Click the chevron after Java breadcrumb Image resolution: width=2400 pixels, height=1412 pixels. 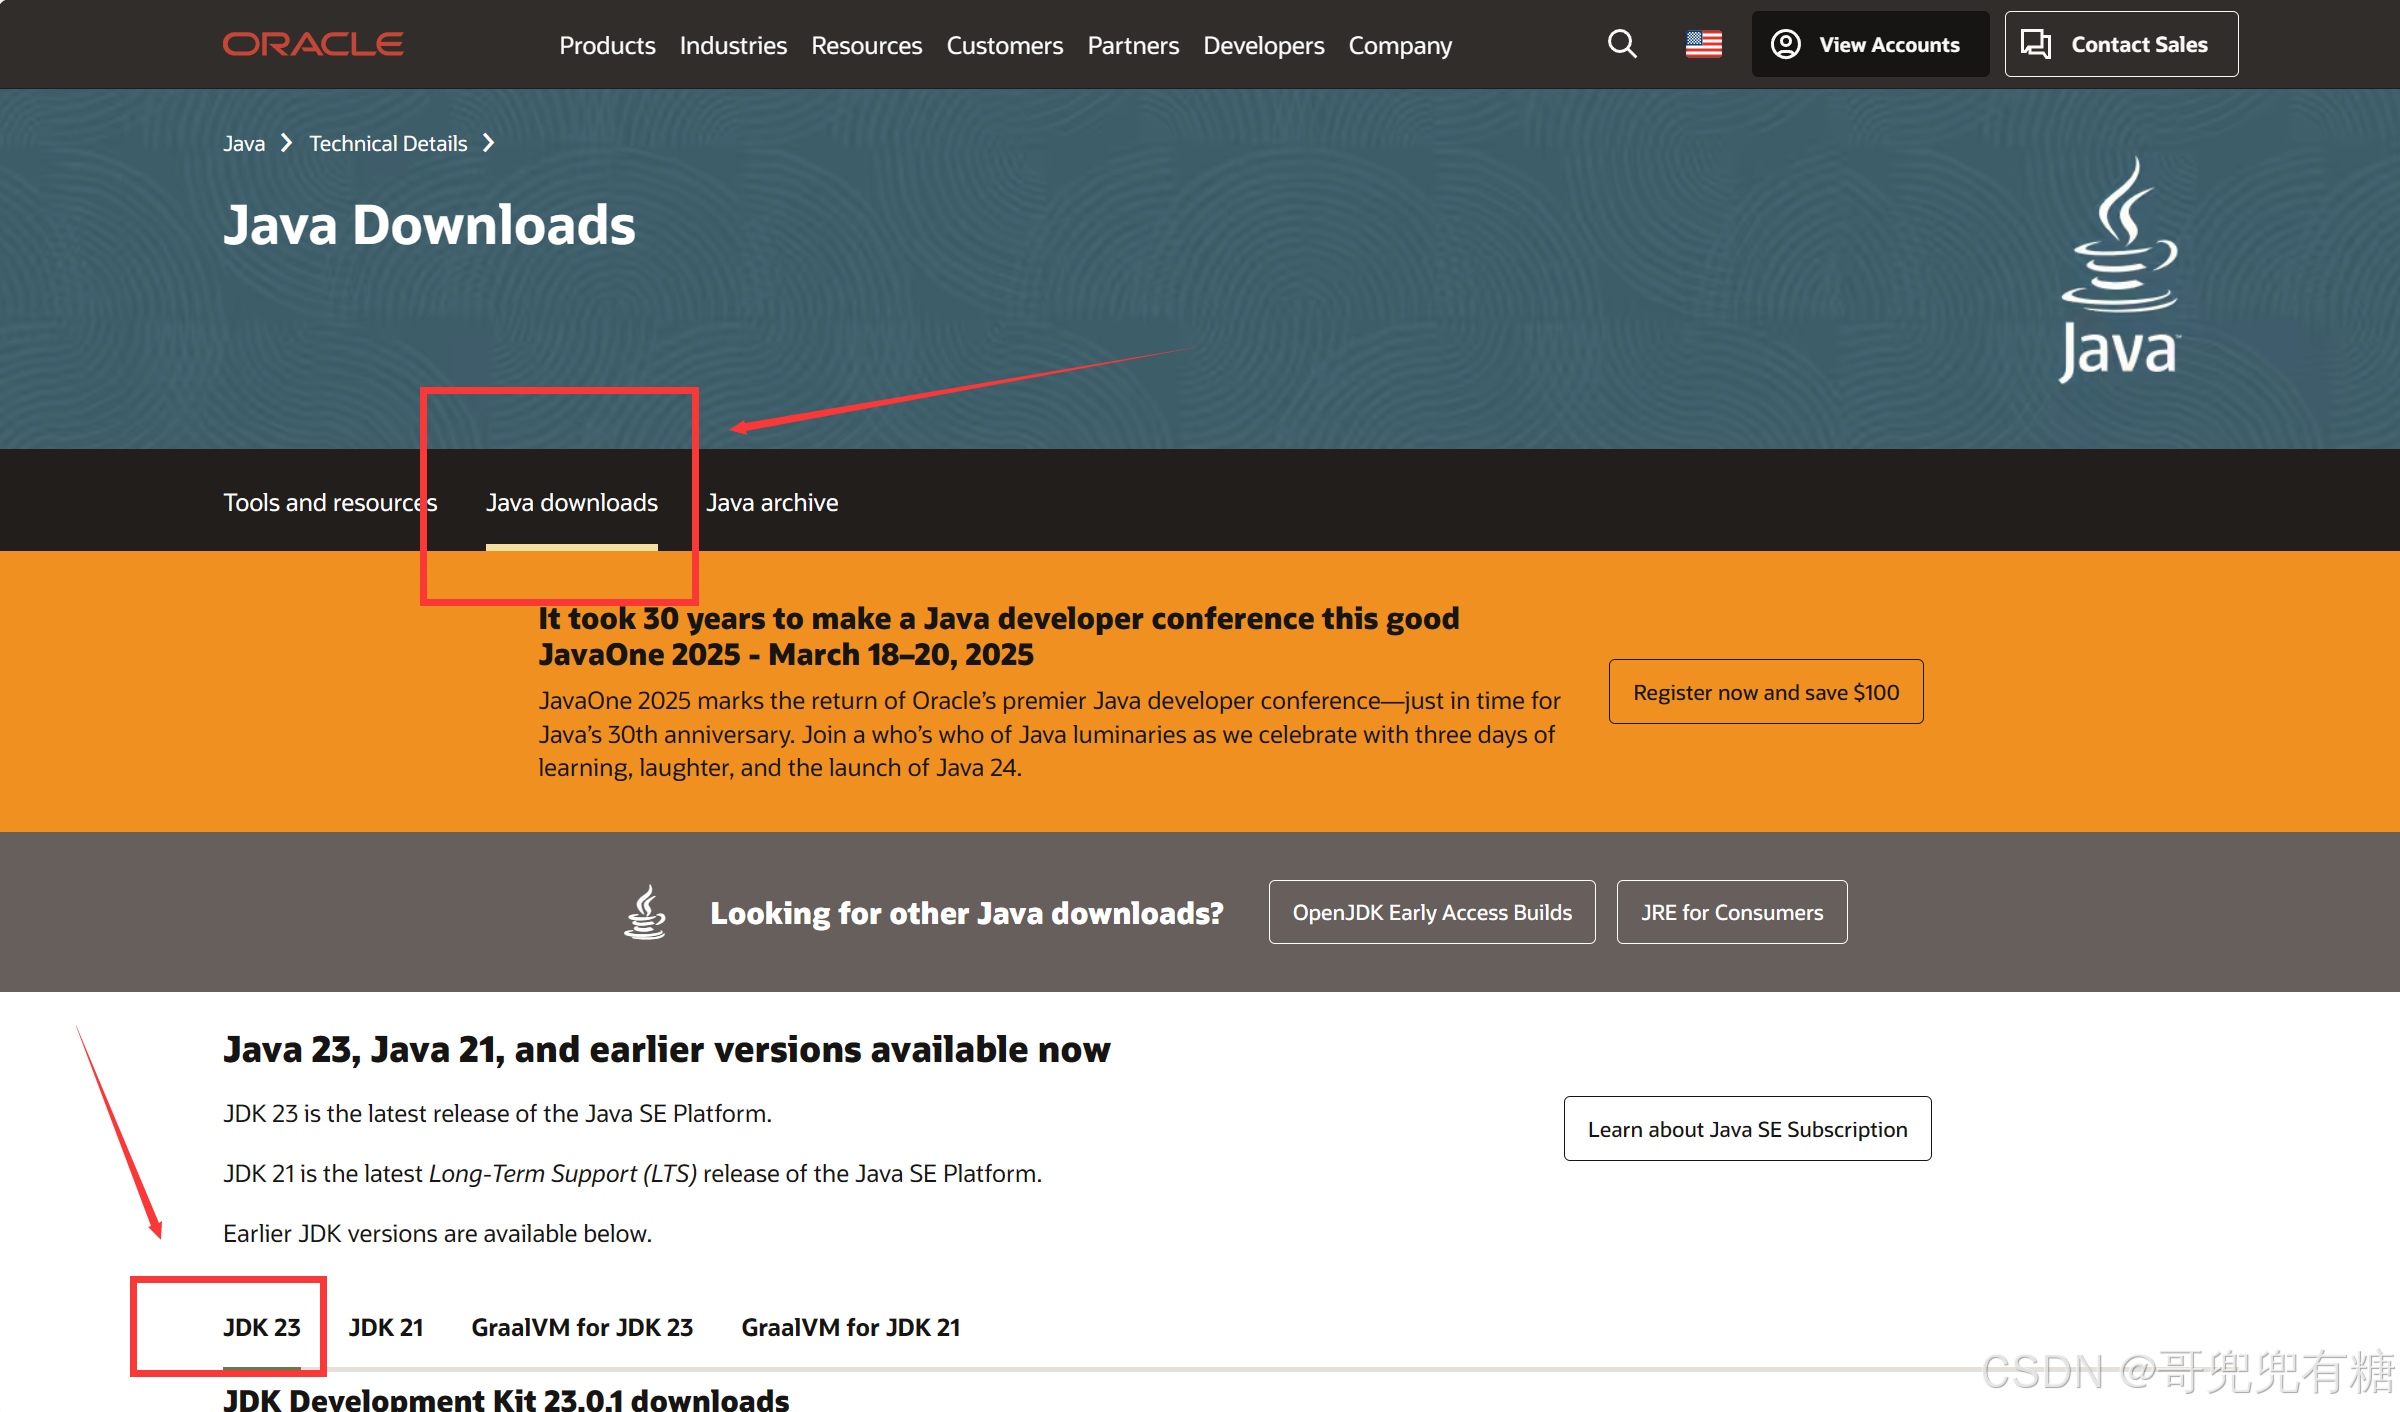(x=287, y=143)
